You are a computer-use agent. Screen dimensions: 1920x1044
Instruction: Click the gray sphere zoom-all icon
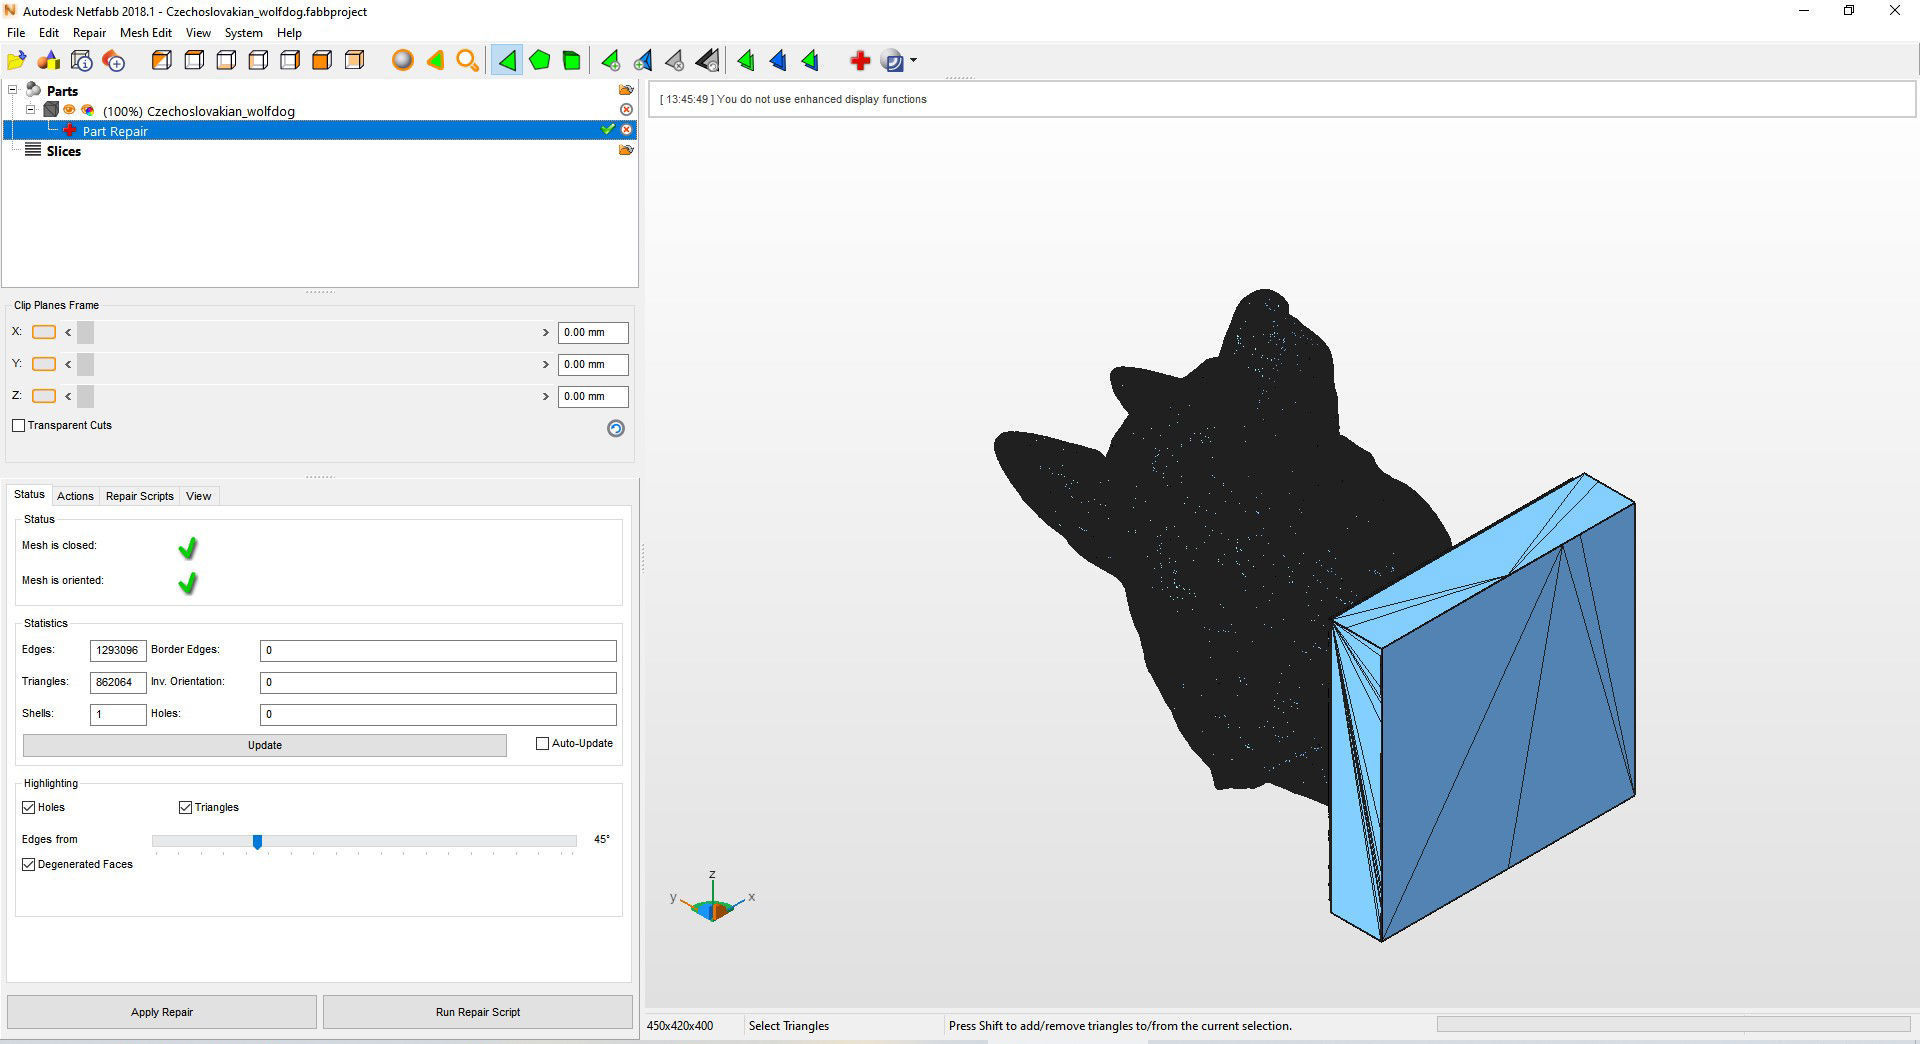click(403, 61)
